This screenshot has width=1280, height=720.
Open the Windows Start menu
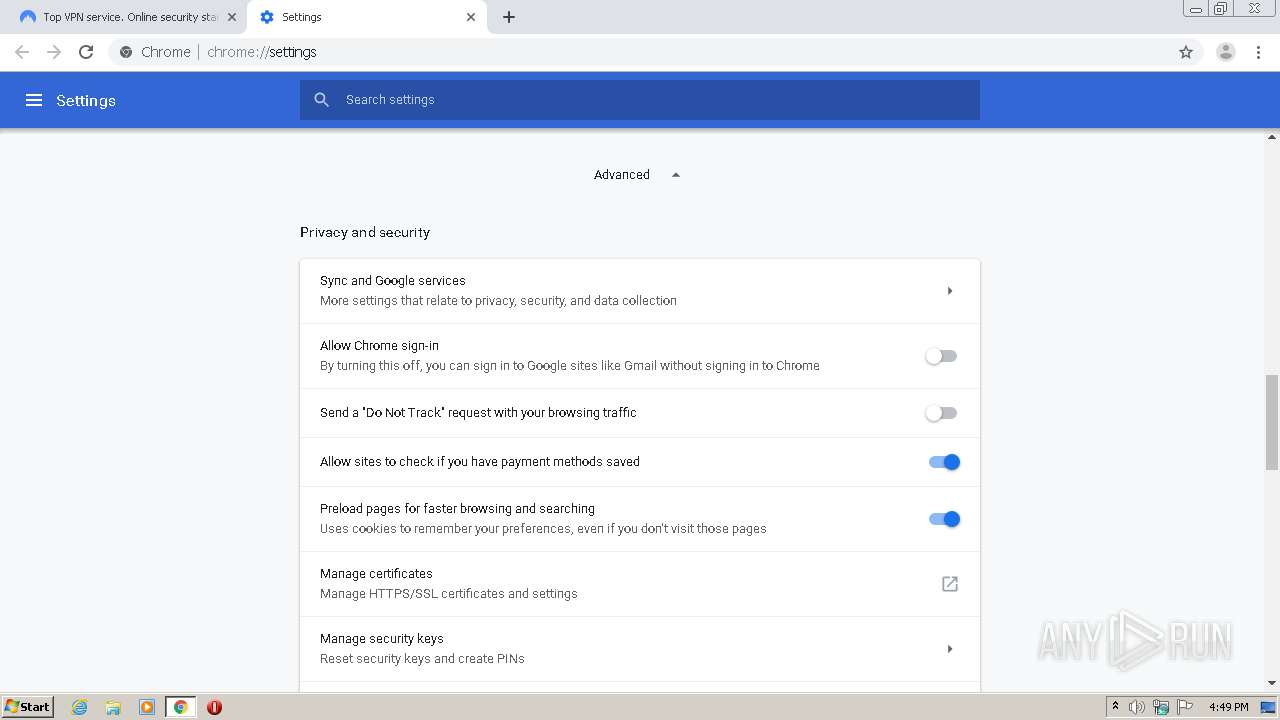tap(27, 707)
